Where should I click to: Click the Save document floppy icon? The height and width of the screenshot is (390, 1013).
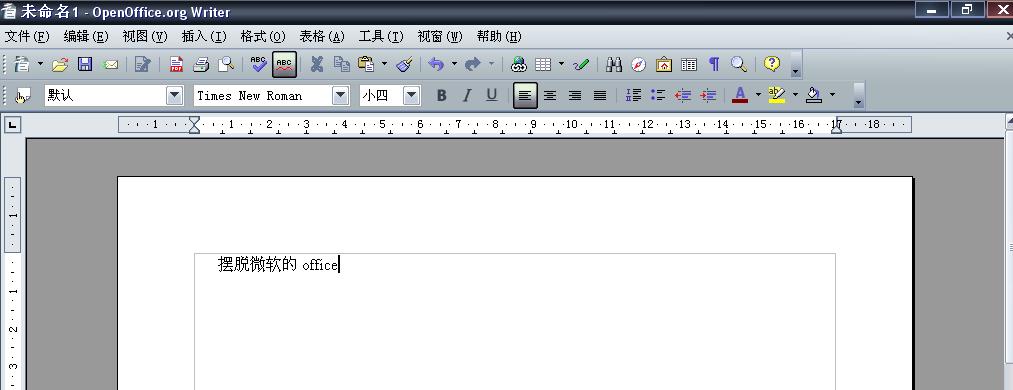(85, 64)
